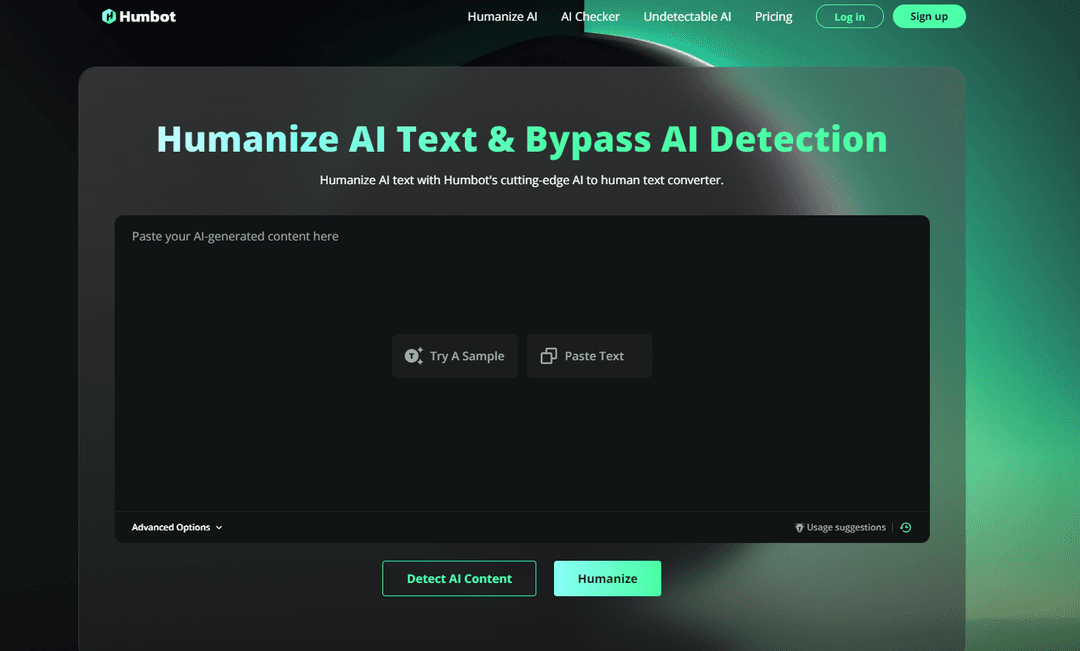Viewport: 1080px width, 651px height.
Task: Visit the Pricing page
Action: (x=773, y=17)
